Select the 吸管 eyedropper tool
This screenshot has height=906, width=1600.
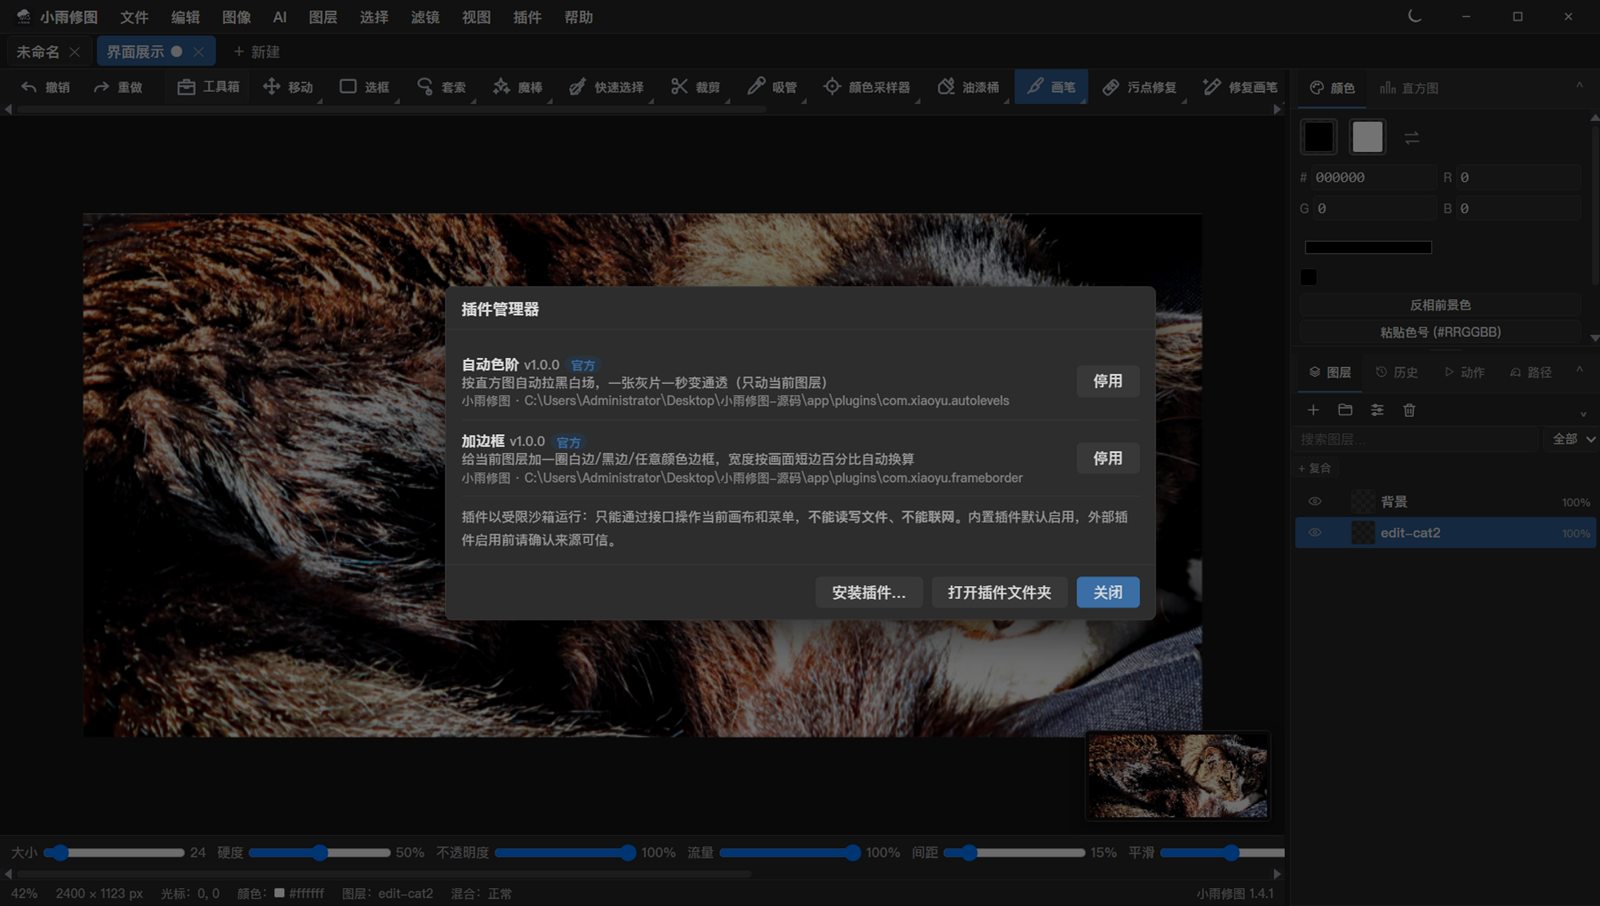(772, 87)
